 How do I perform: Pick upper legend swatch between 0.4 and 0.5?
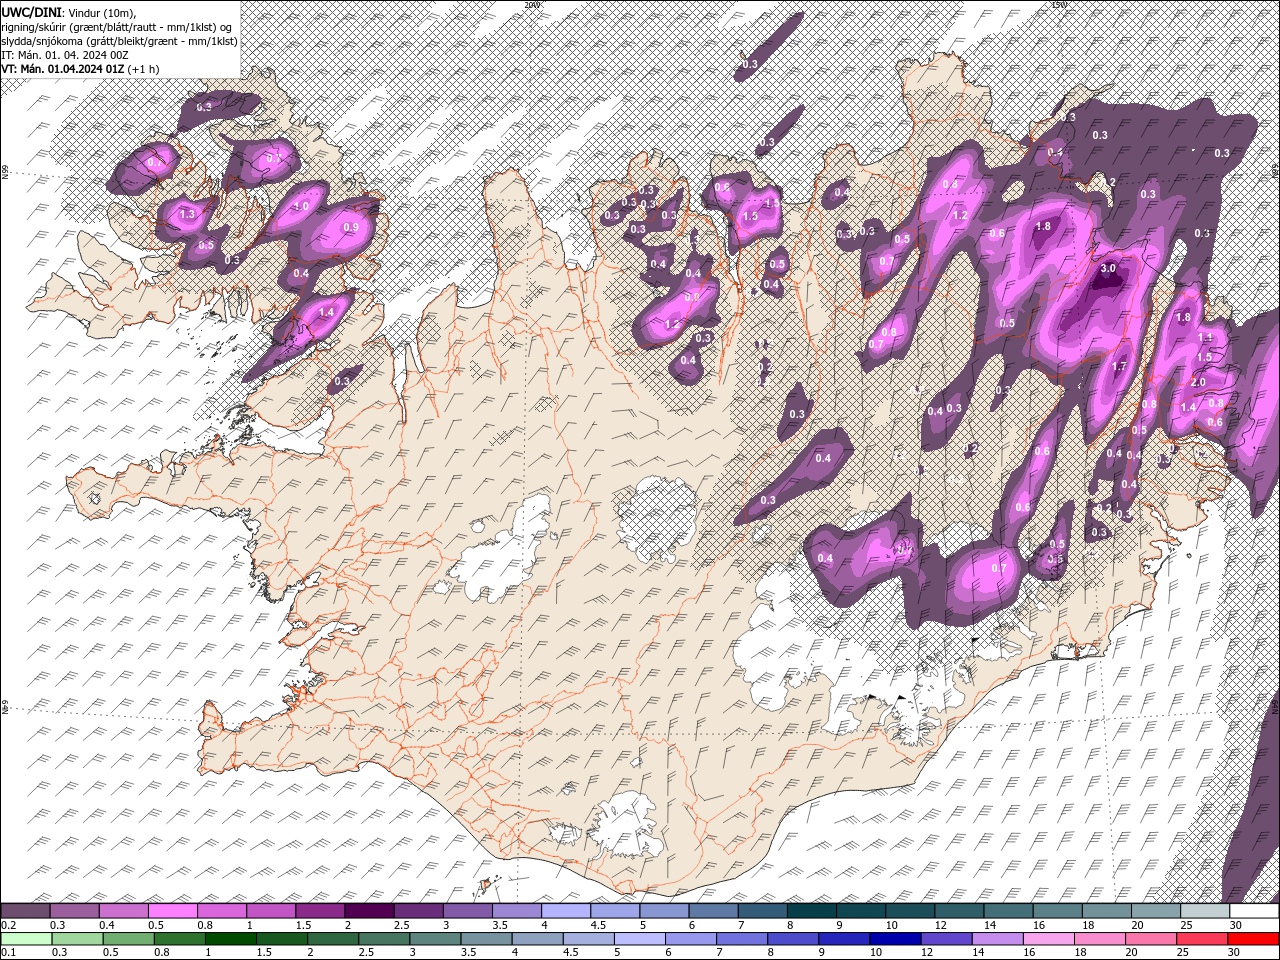(x=123, y=911)
